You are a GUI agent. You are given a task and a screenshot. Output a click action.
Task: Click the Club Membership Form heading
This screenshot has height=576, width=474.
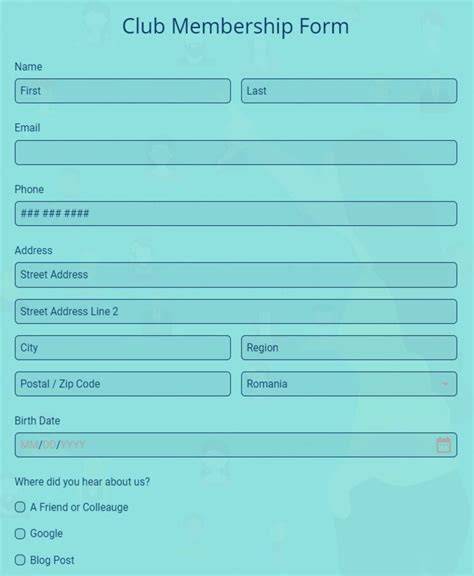tap(236, 26)
